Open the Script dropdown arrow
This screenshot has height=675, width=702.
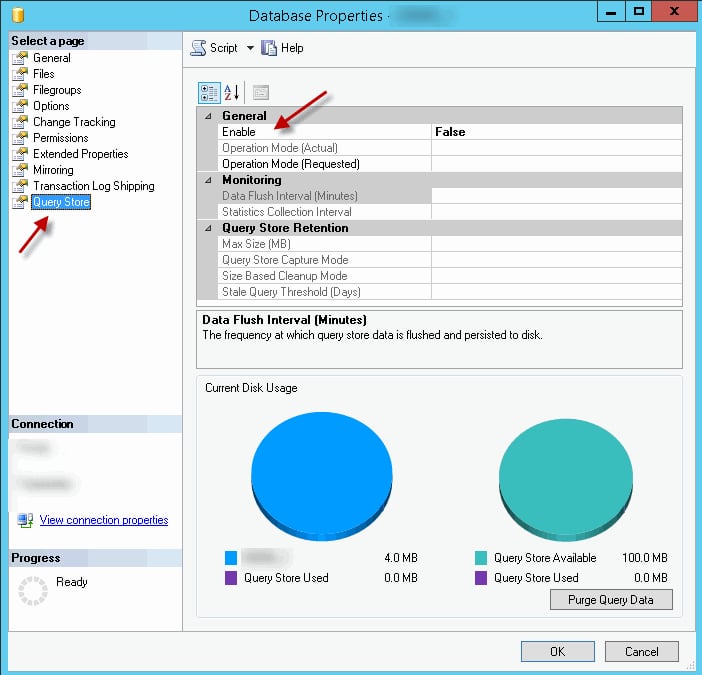click(250, 48)
